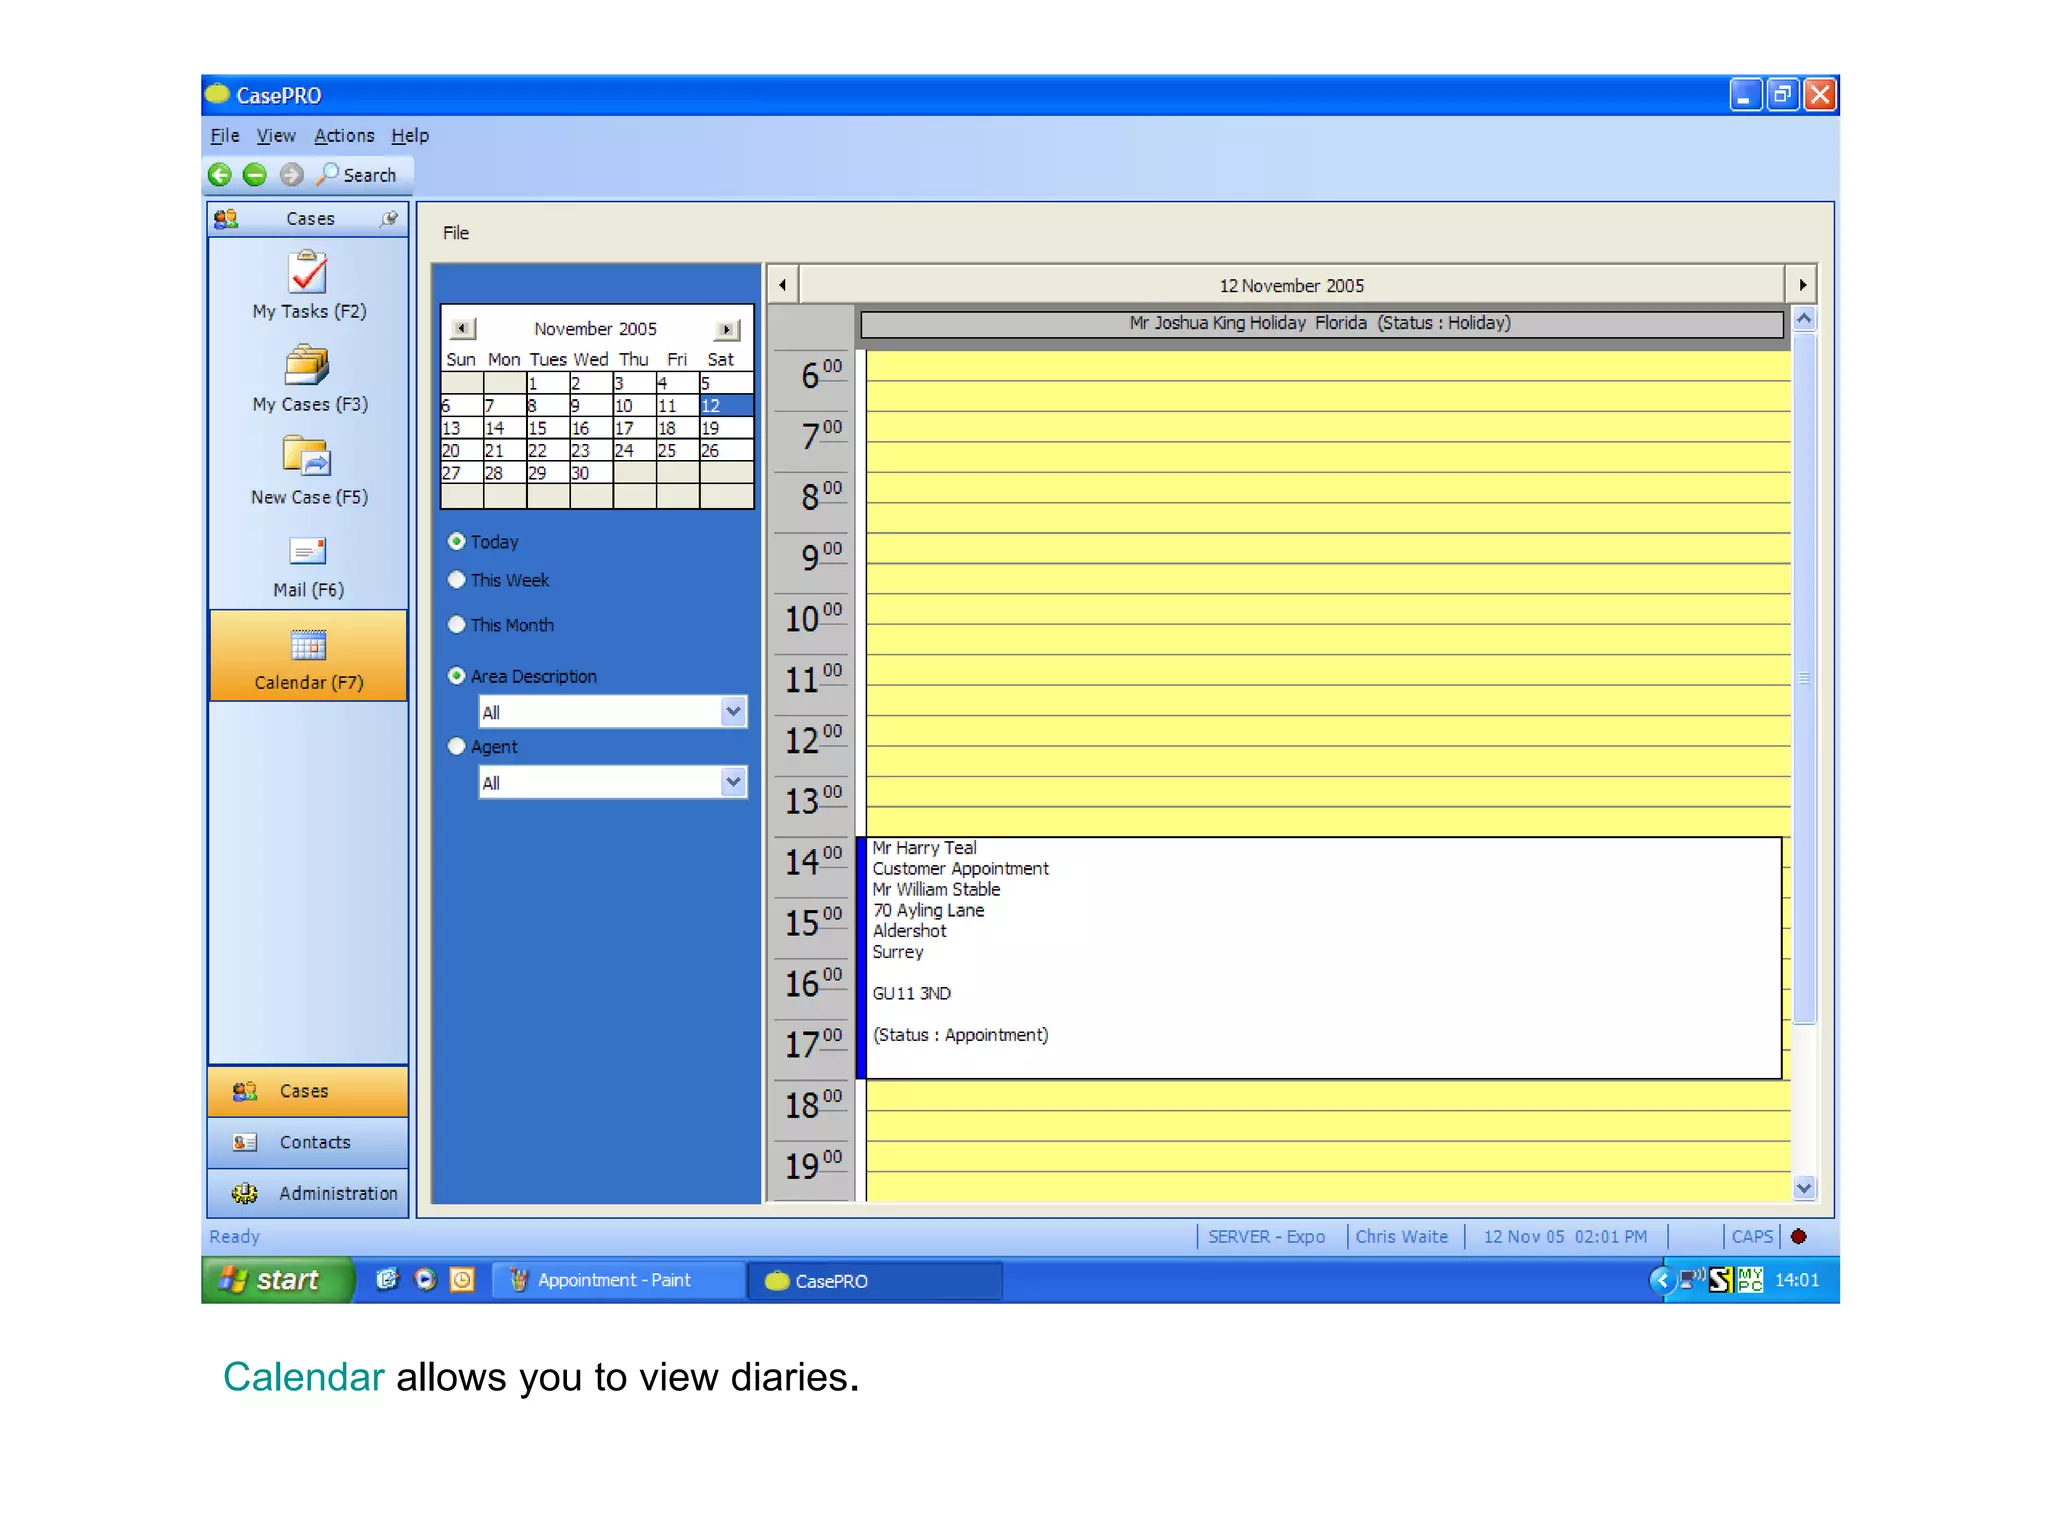Select the Today radio button
Image resolution: width=2048 pixels, height=1536 pixels.
click(x=457, y=541)
